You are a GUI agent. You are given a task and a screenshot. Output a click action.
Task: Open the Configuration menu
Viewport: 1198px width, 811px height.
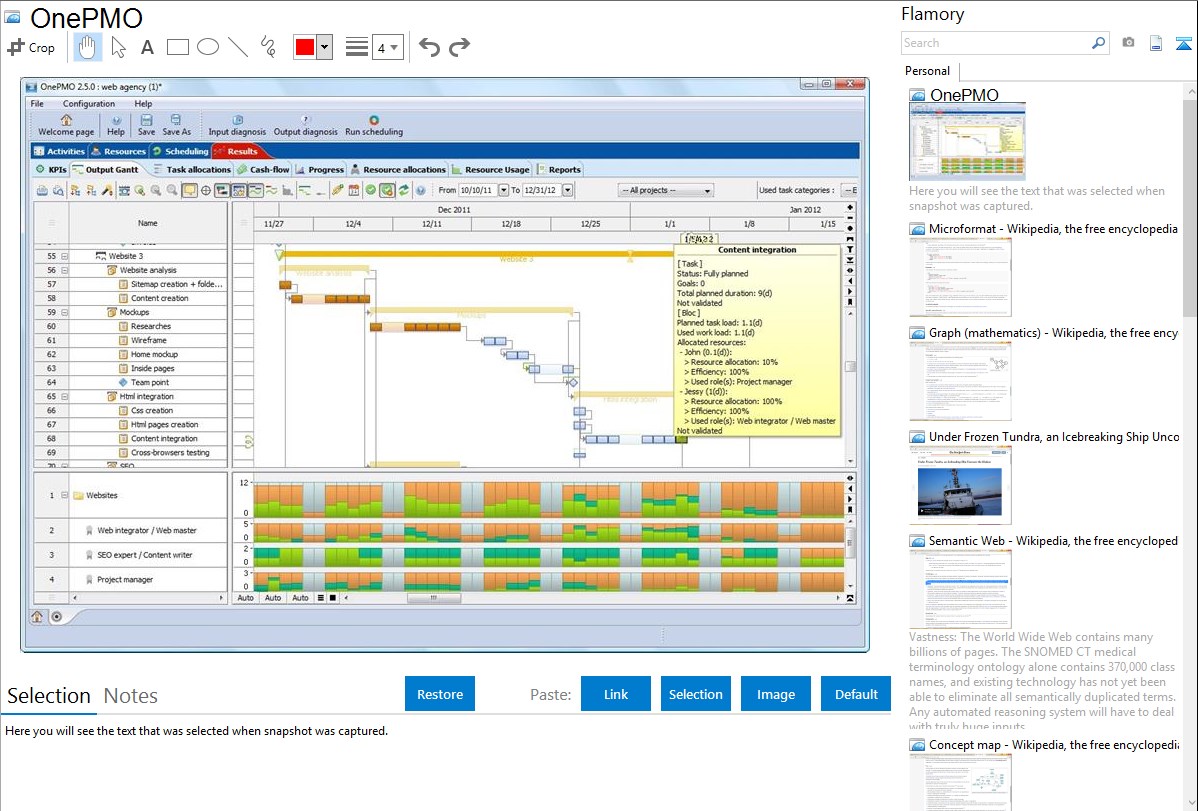point(89,104)
